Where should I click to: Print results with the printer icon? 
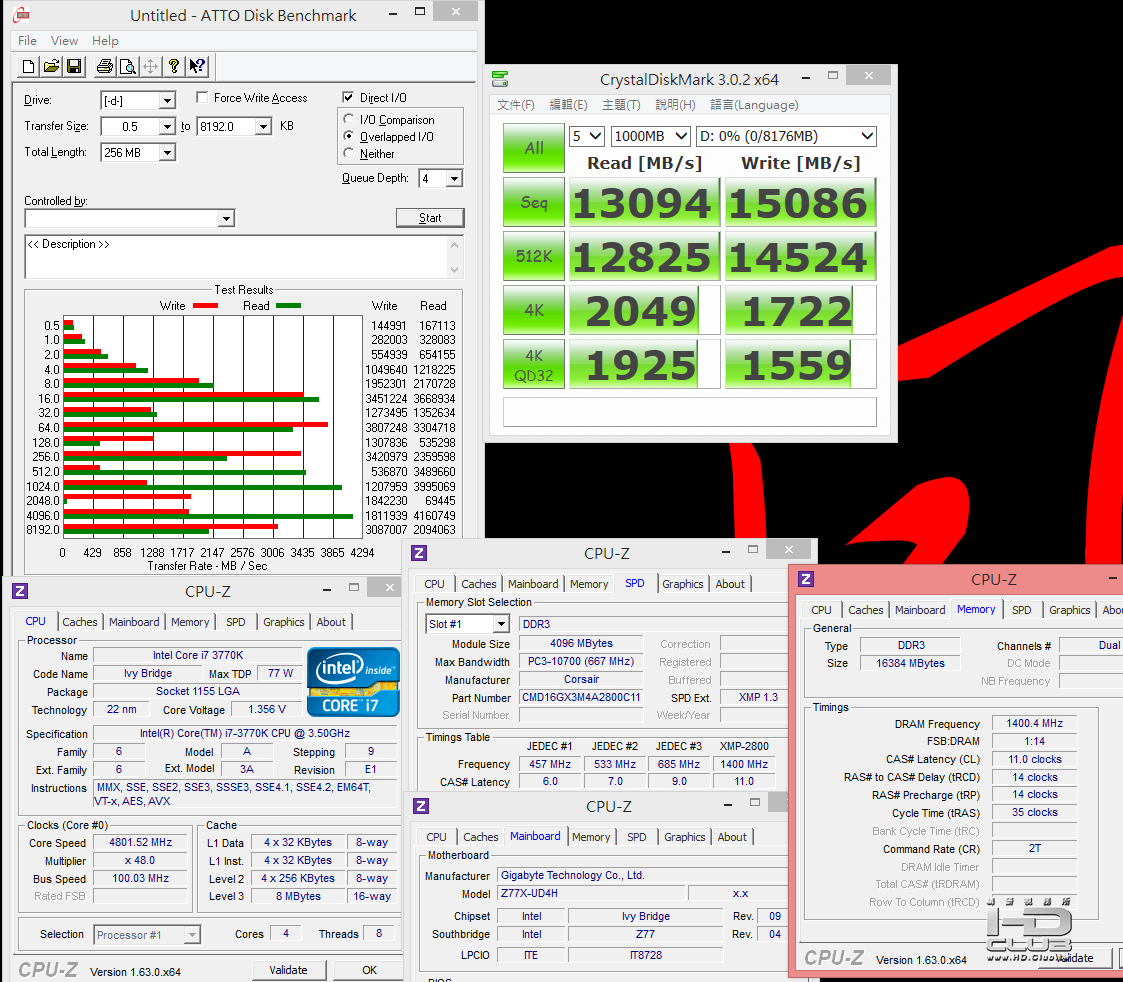click(x=104, y=67)
